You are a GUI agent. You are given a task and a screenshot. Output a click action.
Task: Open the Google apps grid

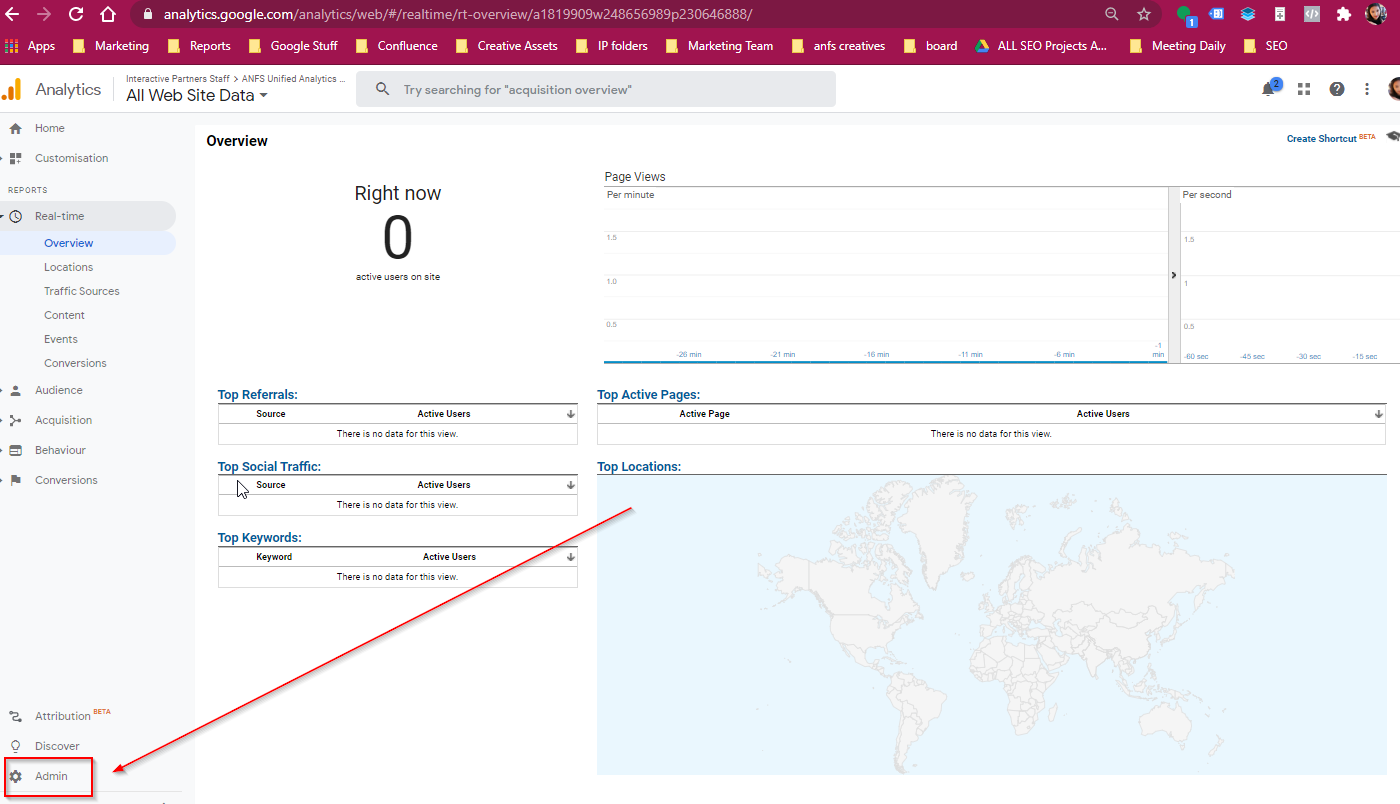1303,89
